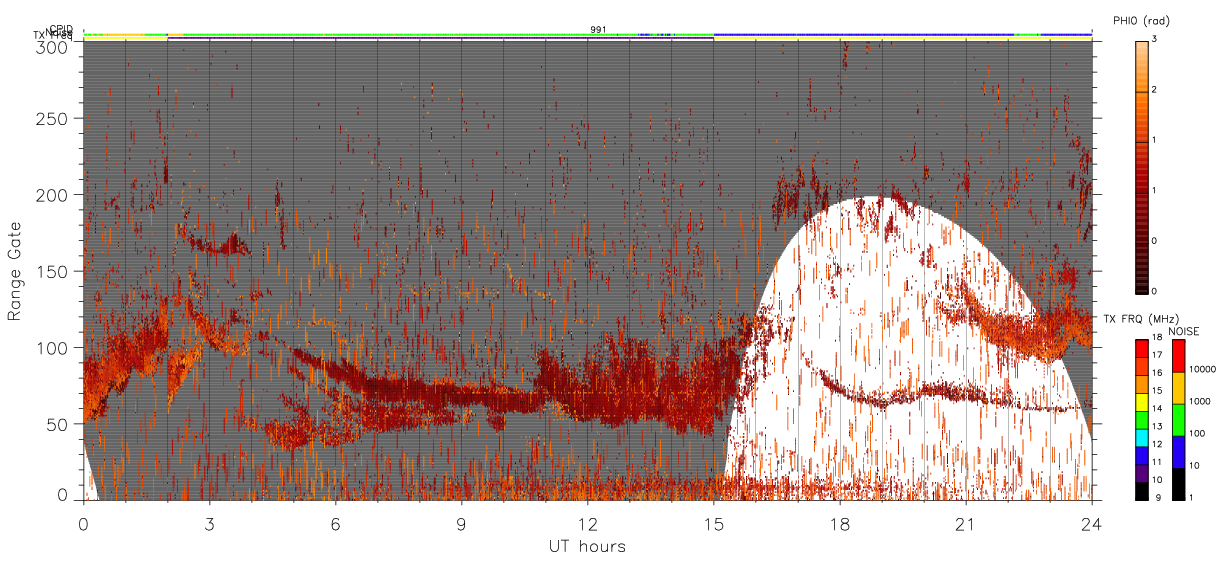
Task: Click the yellow 14–15 MHz TX FRQ swatch
Action: 1141,403
